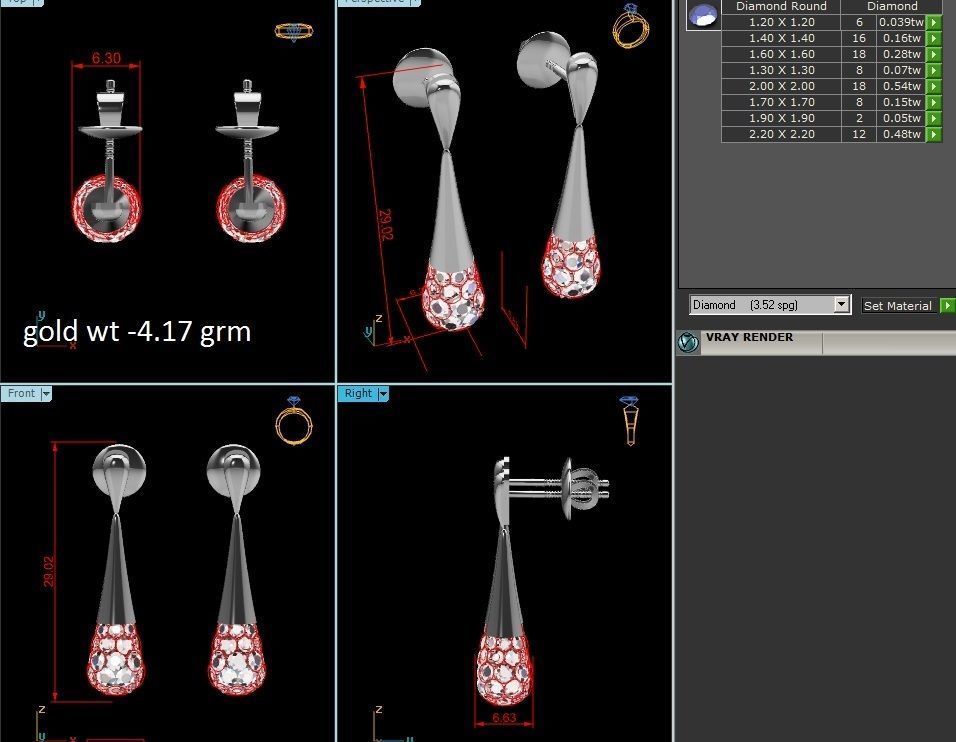This screenshot has height=742, width=956.
Task: Click the 0.039tw weight cell
Action: 901,22
